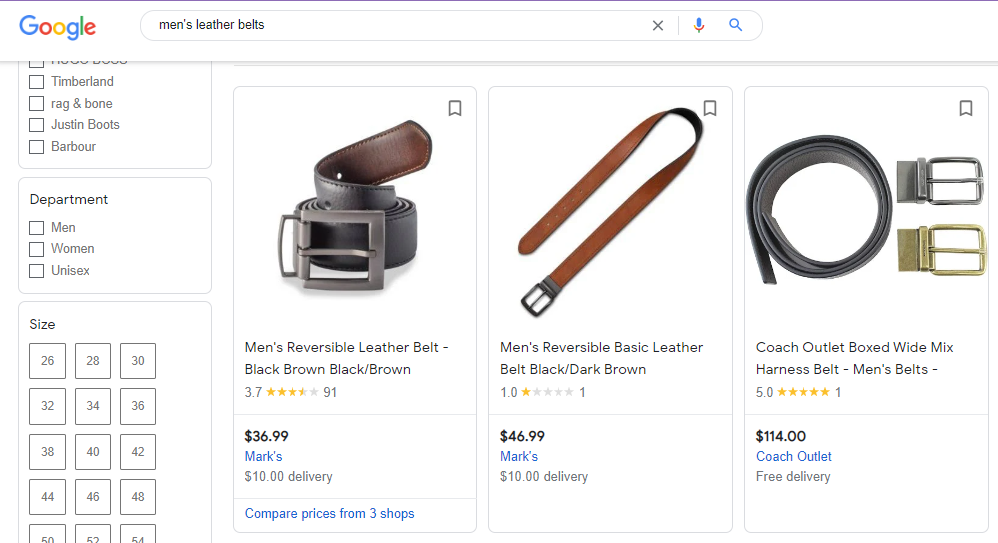Start voice search with microphone
998x543 pixels.
point(699,25)
